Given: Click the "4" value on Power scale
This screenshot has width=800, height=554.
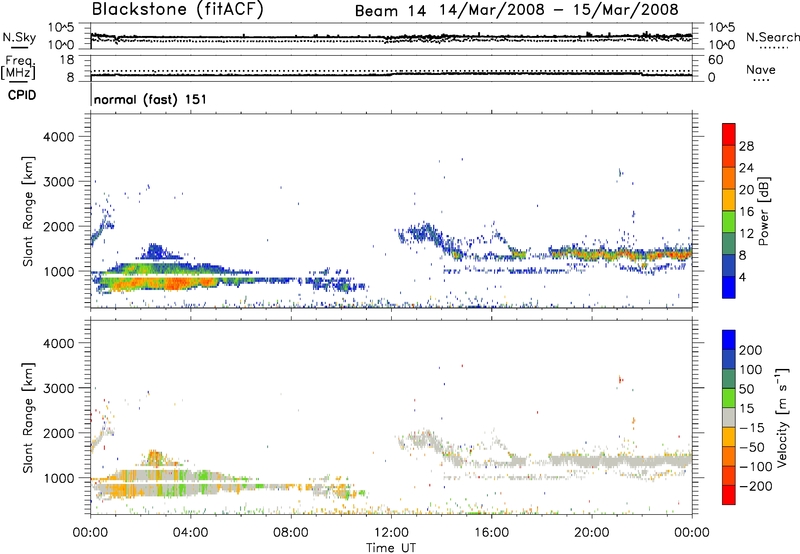Looking at the screenshot, I should [743, 278].
